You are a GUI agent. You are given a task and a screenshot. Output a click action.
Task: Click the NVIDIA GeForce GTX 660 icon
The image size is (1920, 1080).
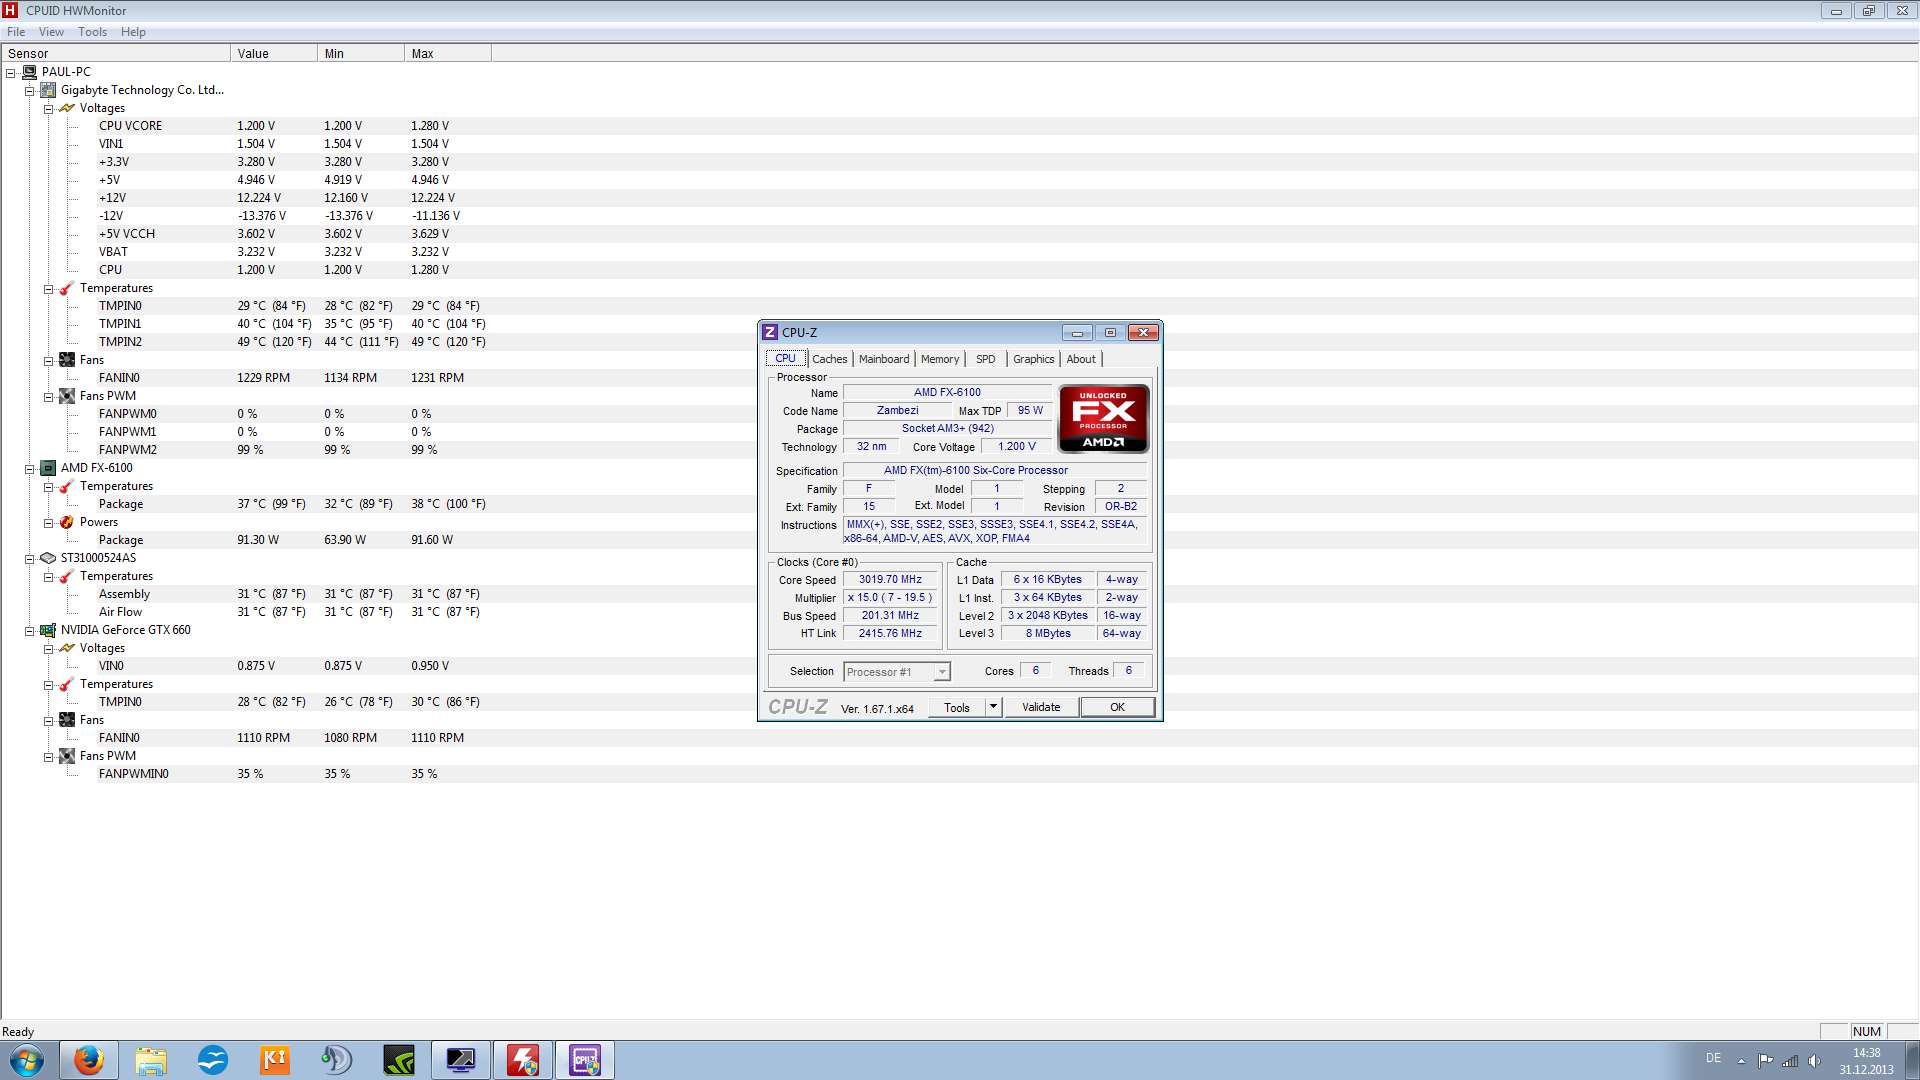[48, 630]
